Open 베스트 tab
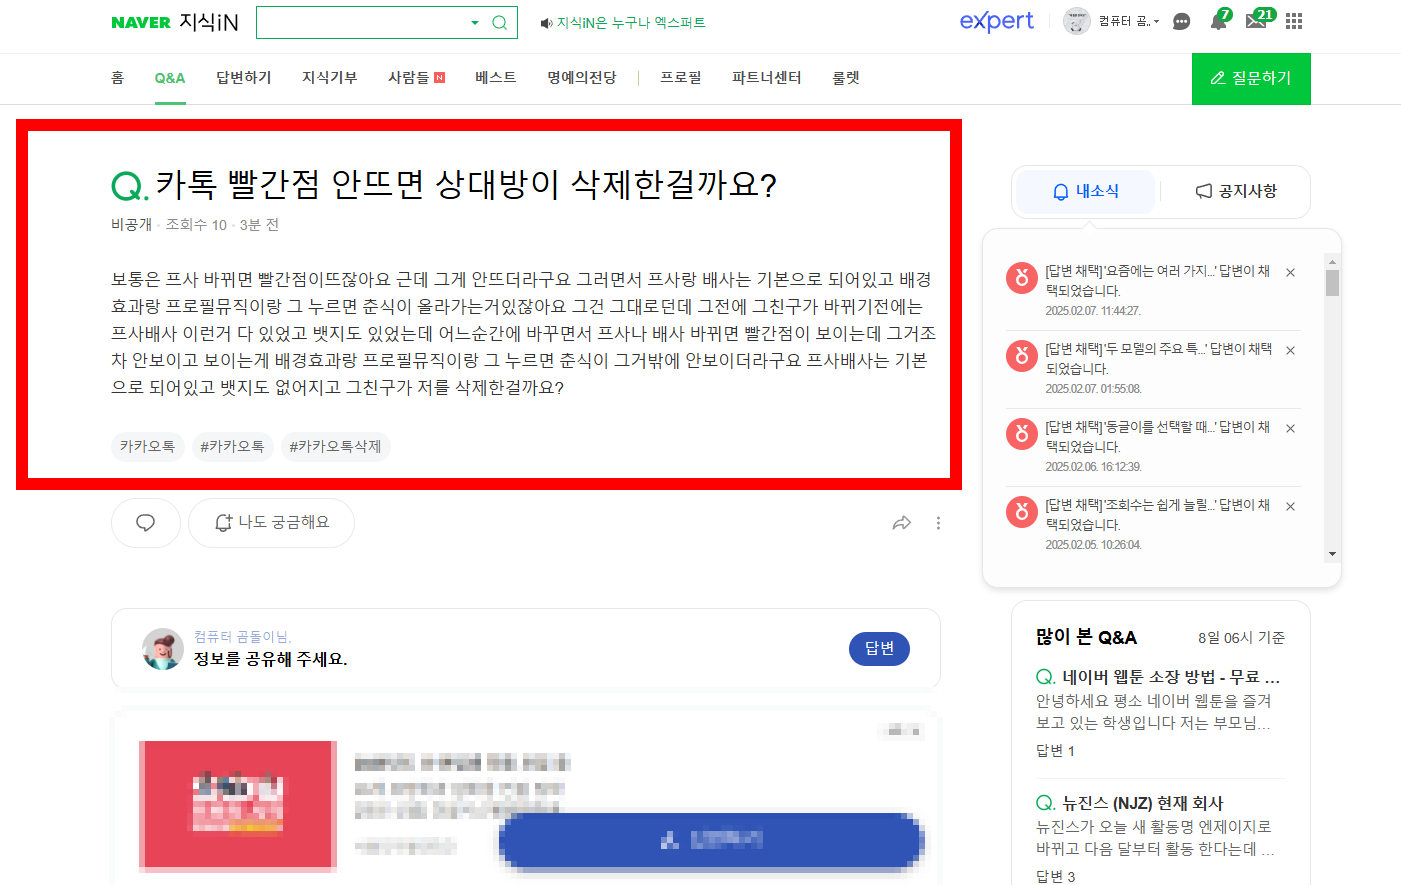Screen dimensions: 1401x885 pos(496,77)
